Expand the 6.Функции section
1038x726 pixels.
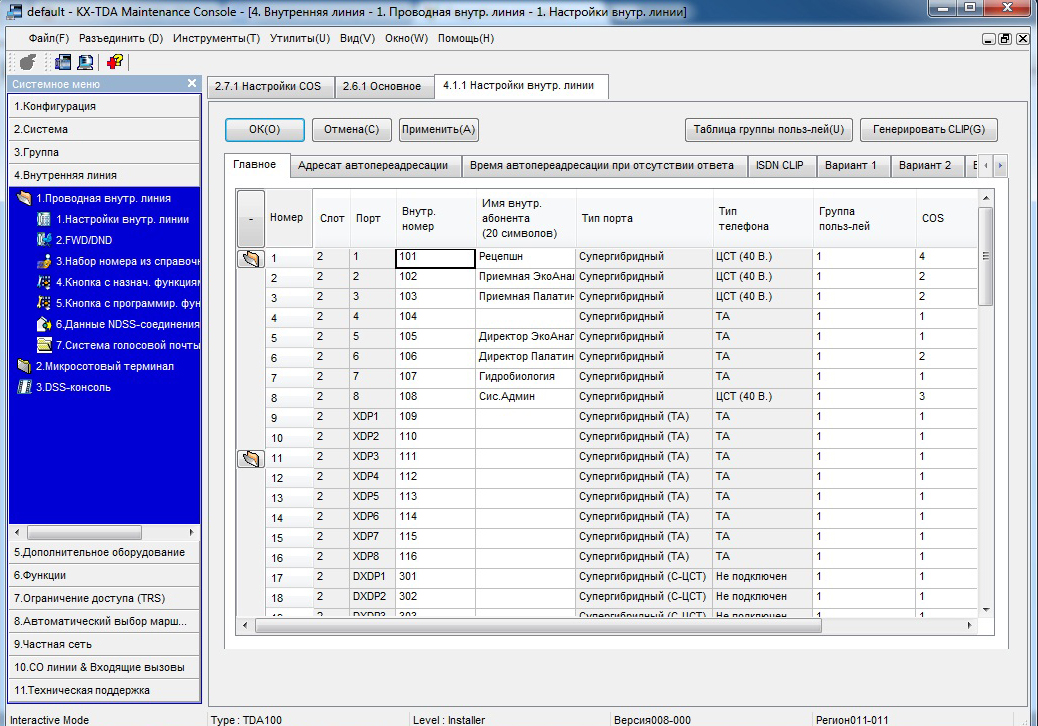(x=104, y=575)
